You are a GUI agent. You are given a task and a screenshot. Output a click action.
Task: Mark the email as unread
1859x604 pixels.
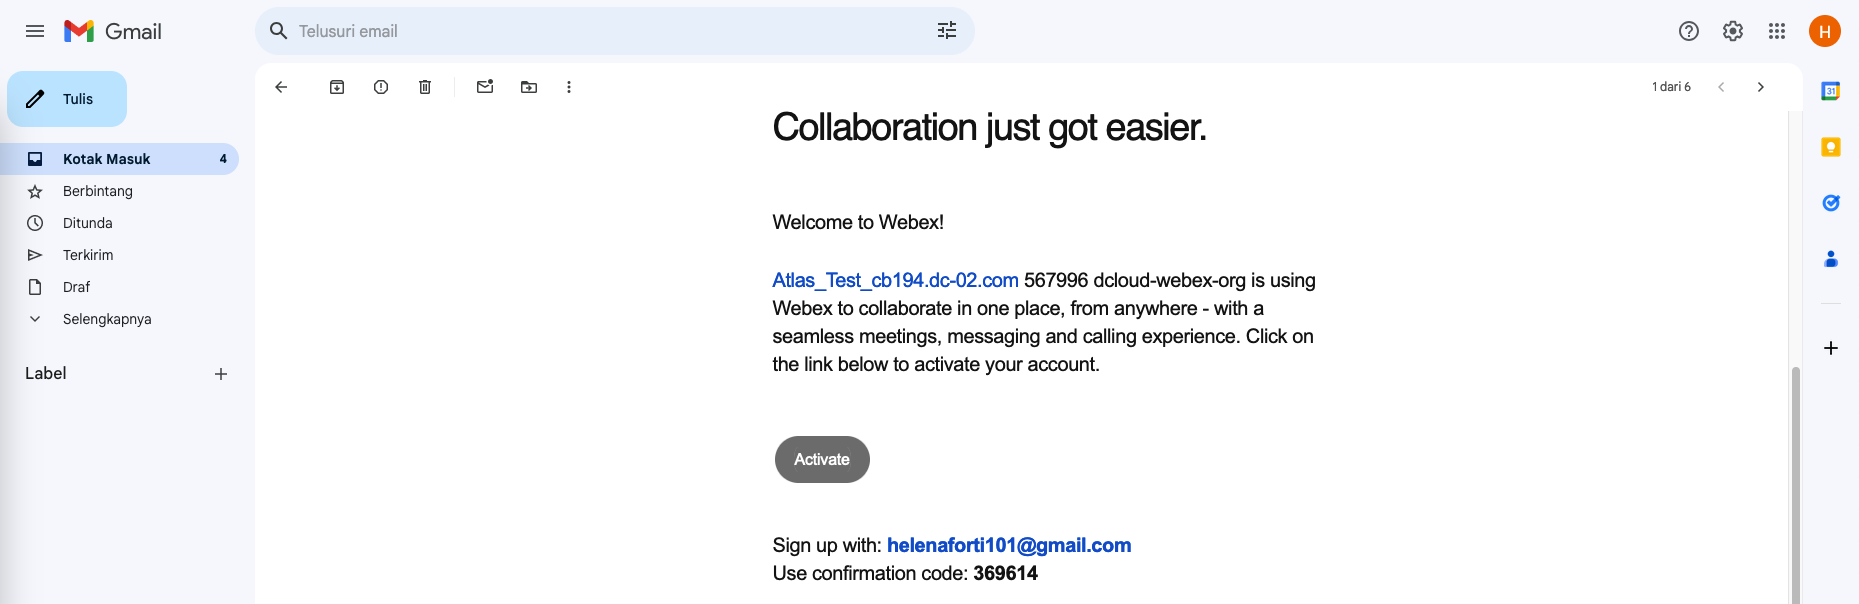pos(485,87)
